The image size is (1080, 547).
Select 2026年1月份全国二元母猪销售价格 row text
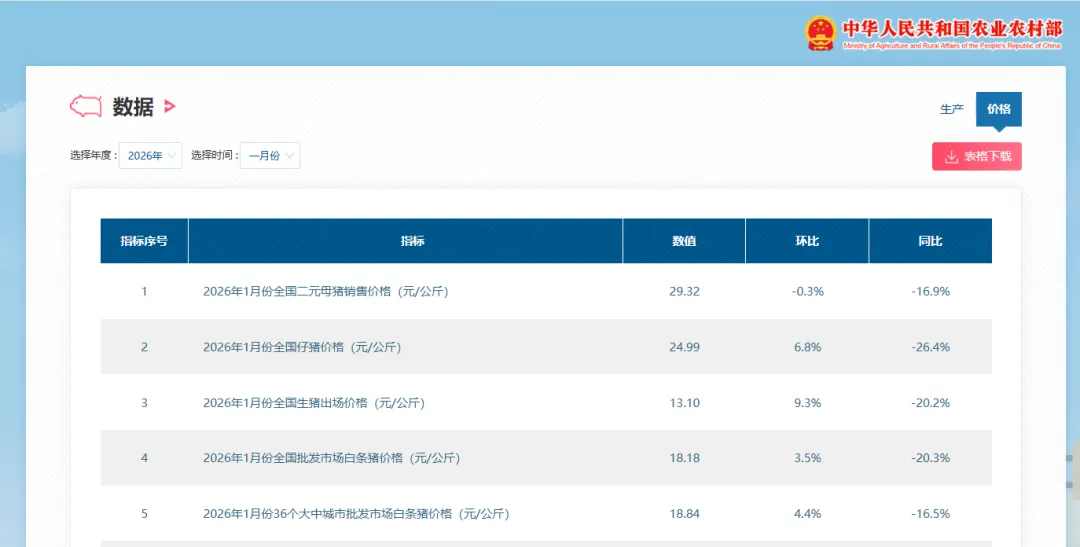click(326, 291)
